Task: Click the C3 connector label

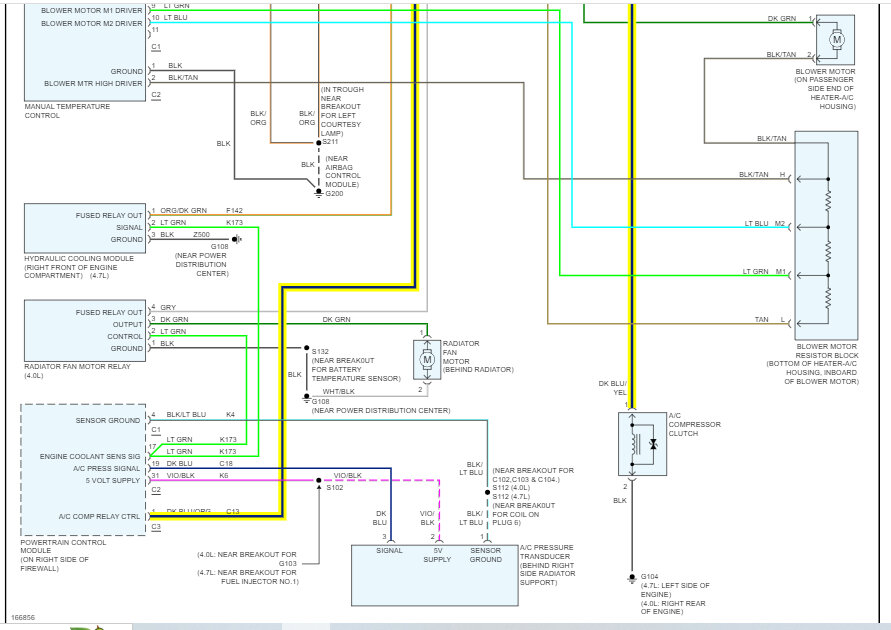Action: click(x=156, y=527)
